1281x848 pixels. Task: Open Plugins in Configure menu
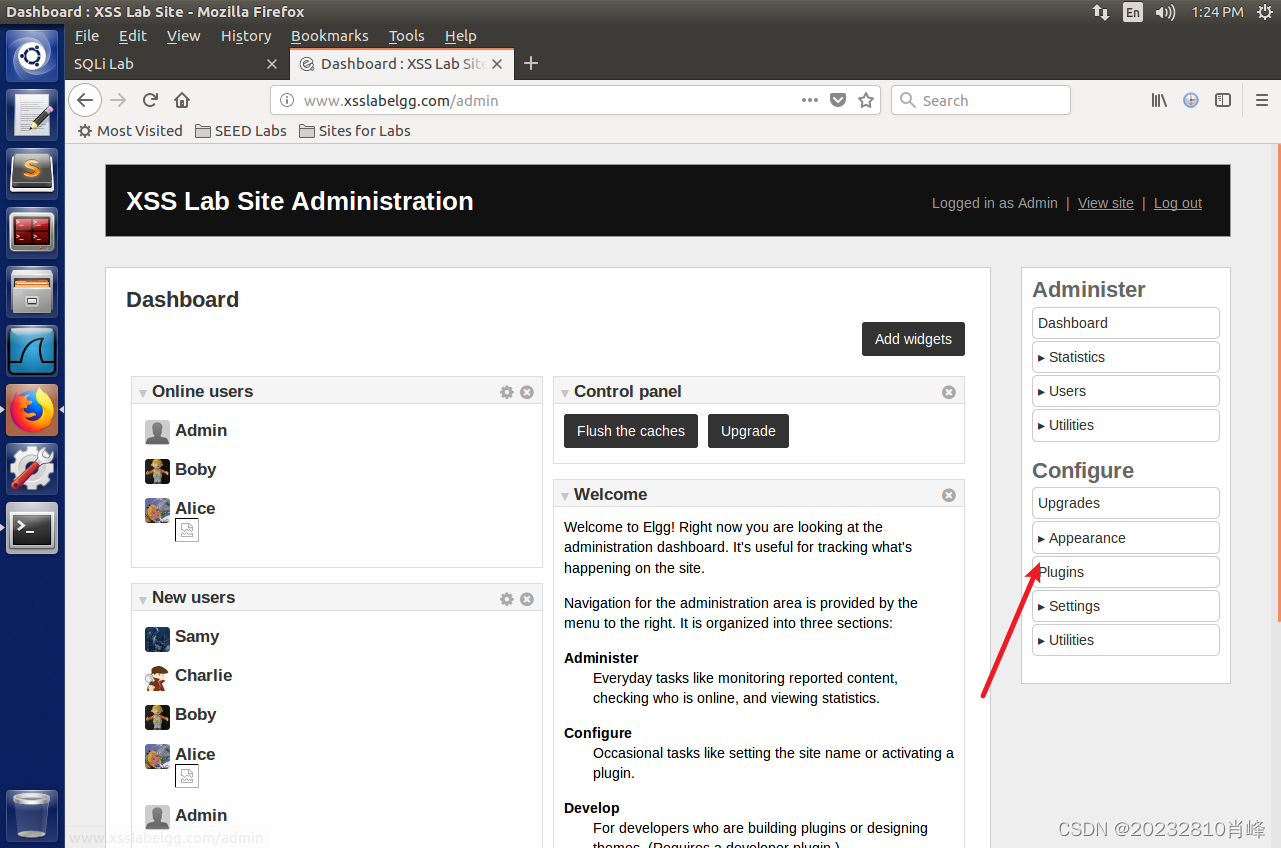pyautogui.click(x=1125, y=572)
